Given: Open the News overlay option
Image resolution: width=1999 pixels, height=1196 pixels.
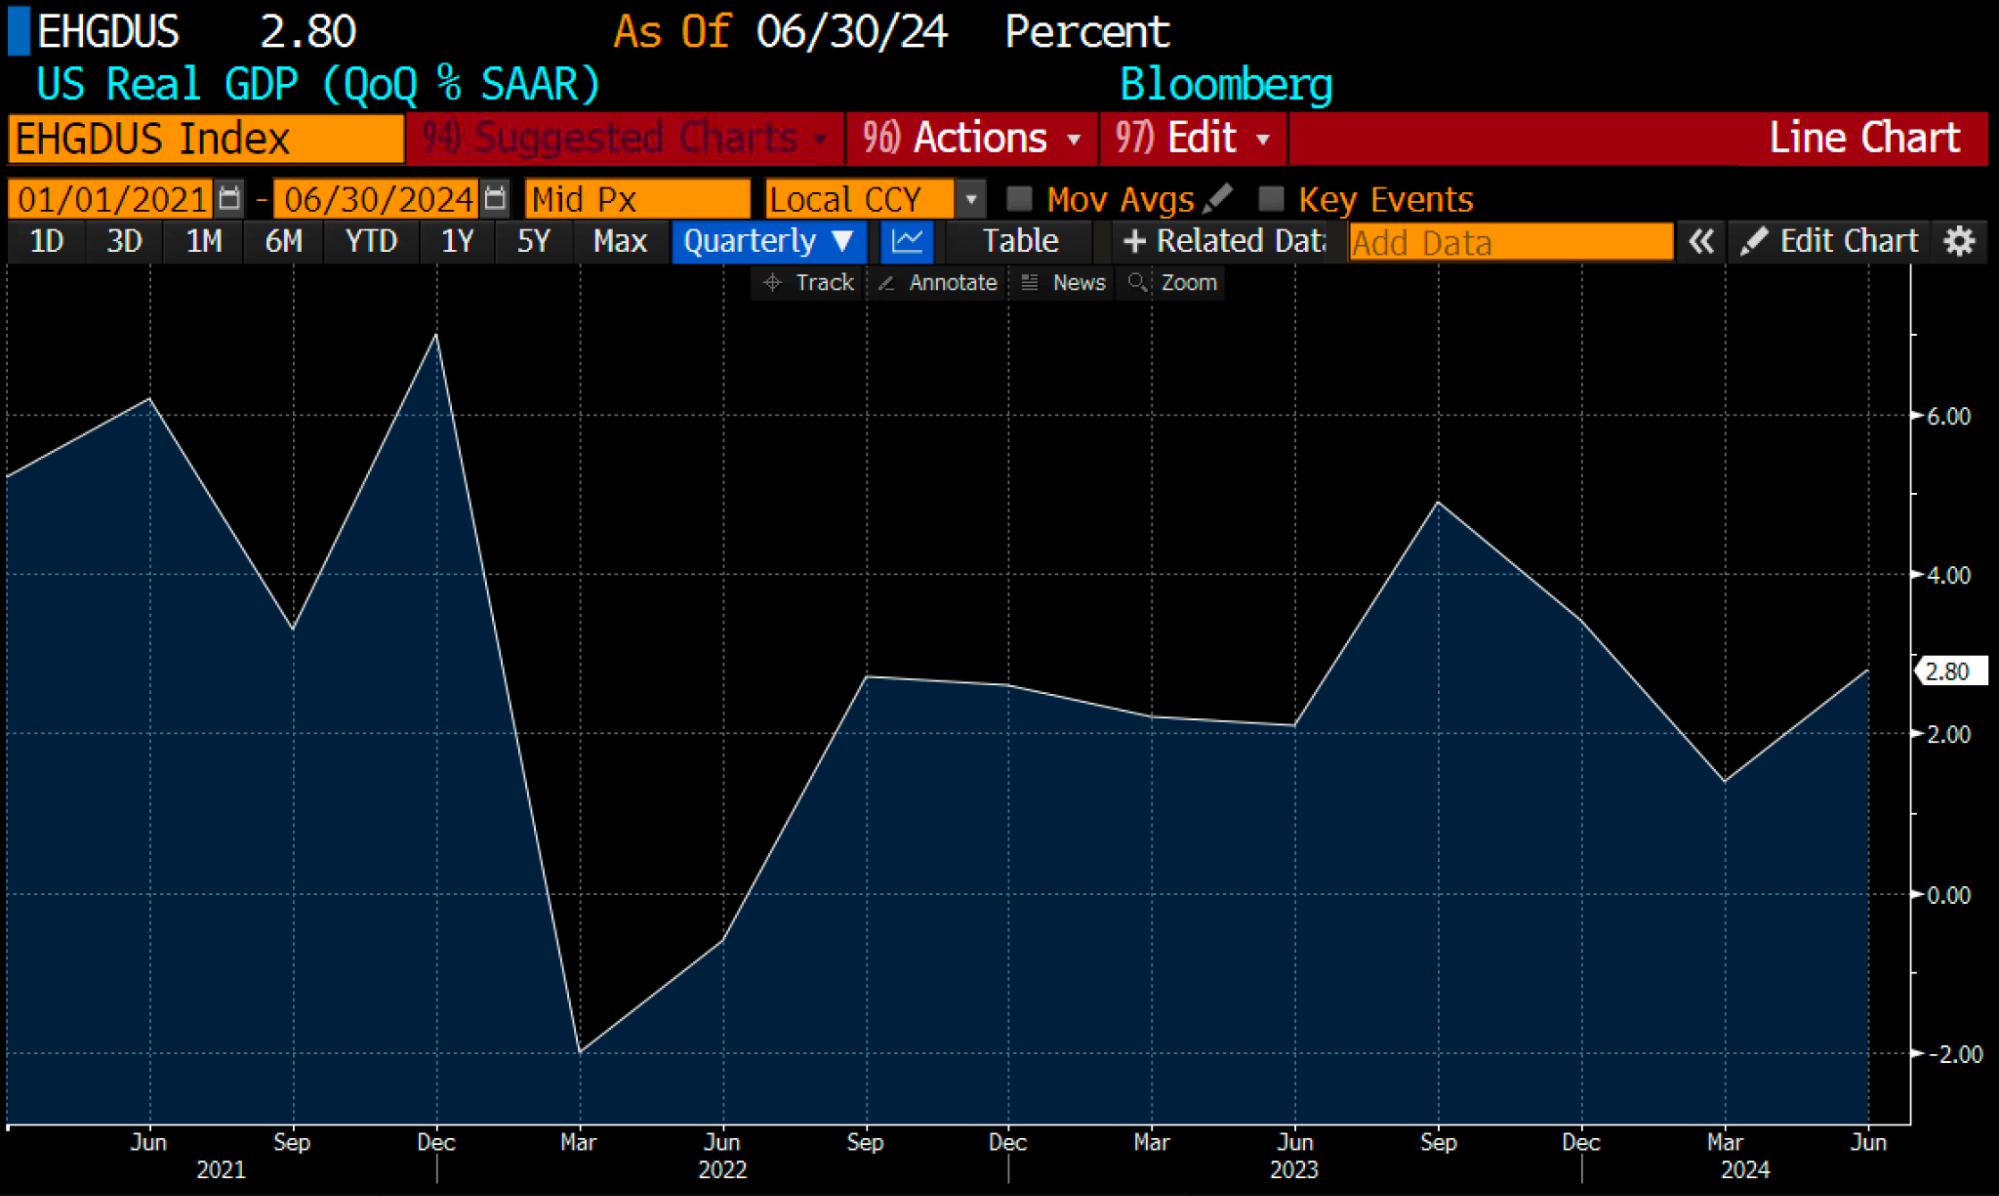Looking at the screenshot, I should point(1063,283).
